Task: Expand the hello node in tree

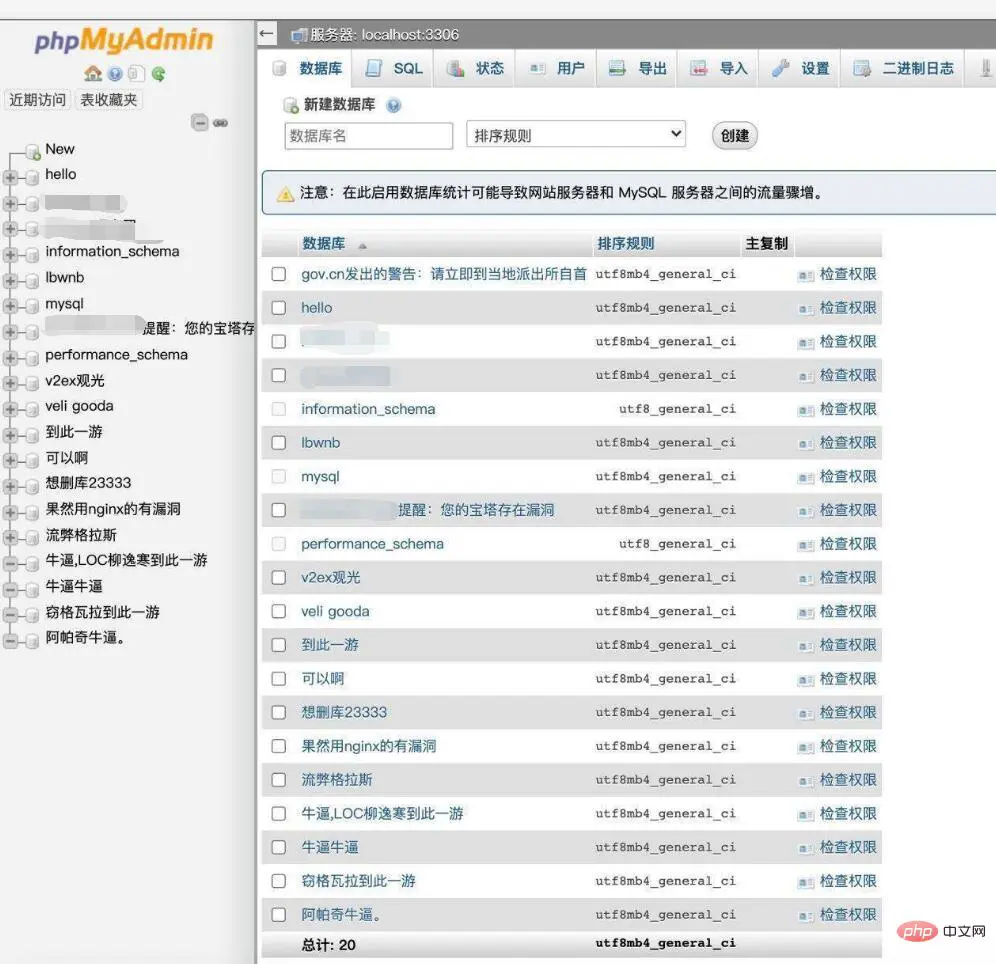Action: 10,177
